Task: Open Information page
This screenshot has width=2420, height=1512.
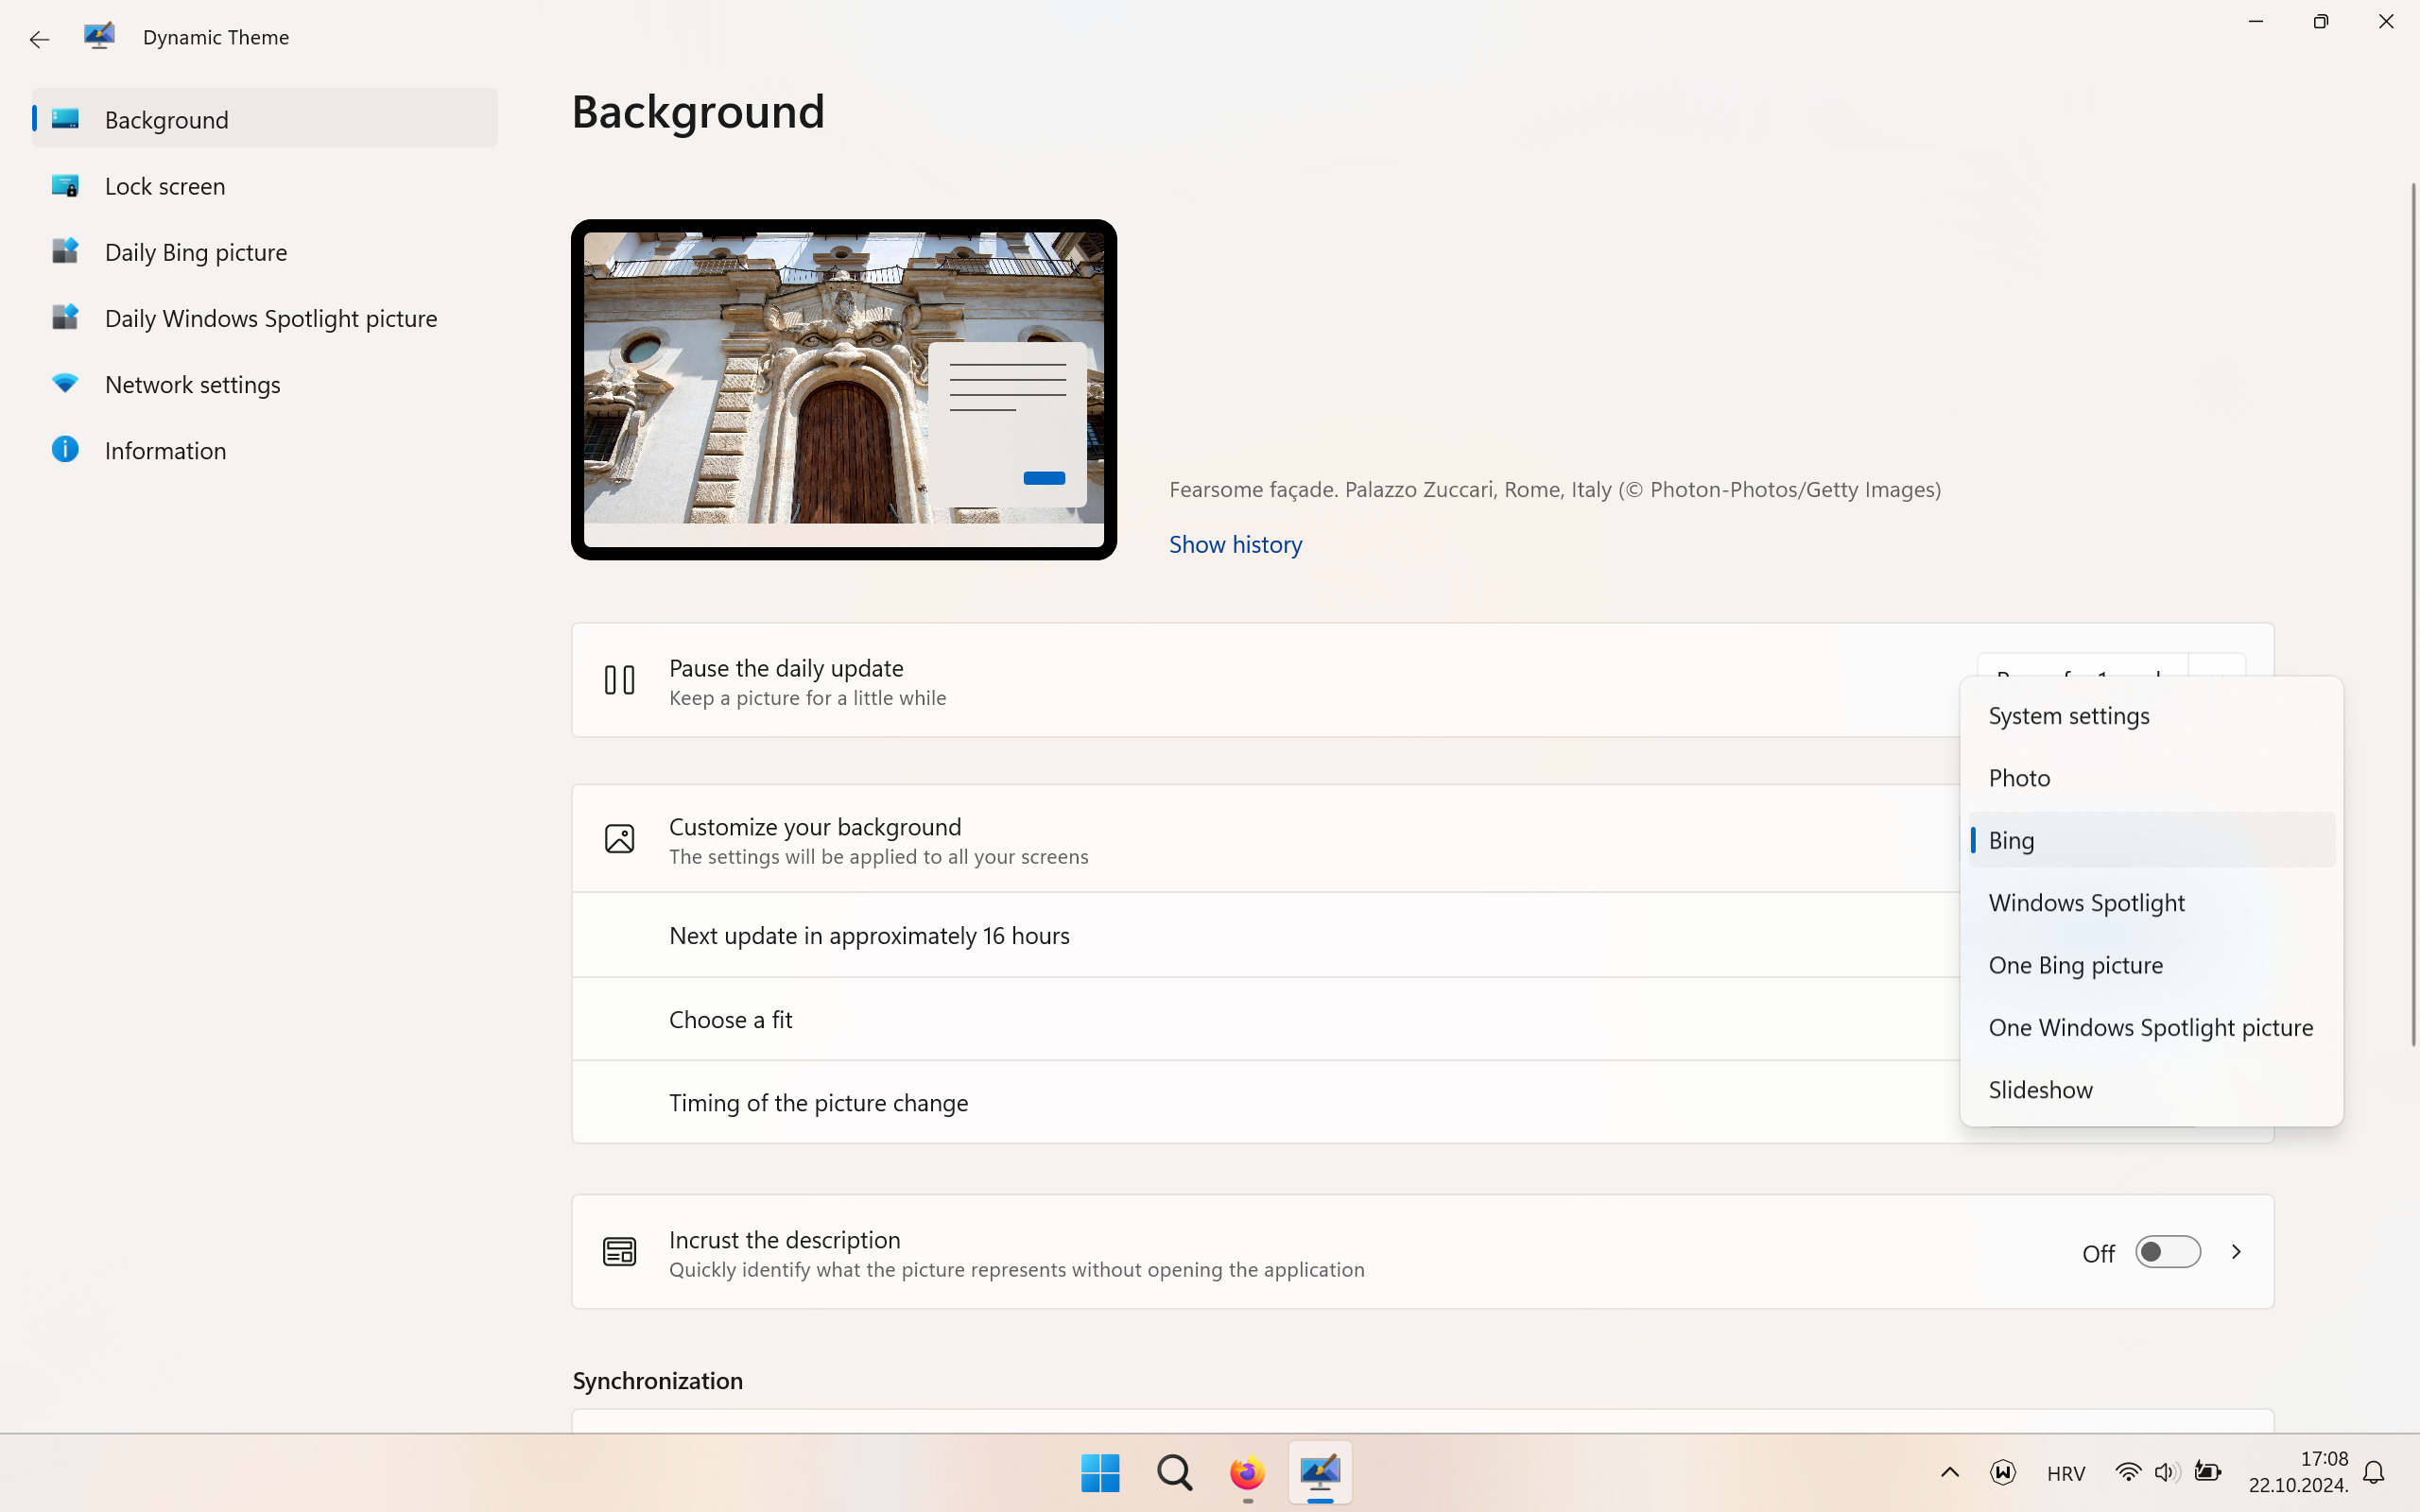Action: pyautogui.click(x=265, y=450)
